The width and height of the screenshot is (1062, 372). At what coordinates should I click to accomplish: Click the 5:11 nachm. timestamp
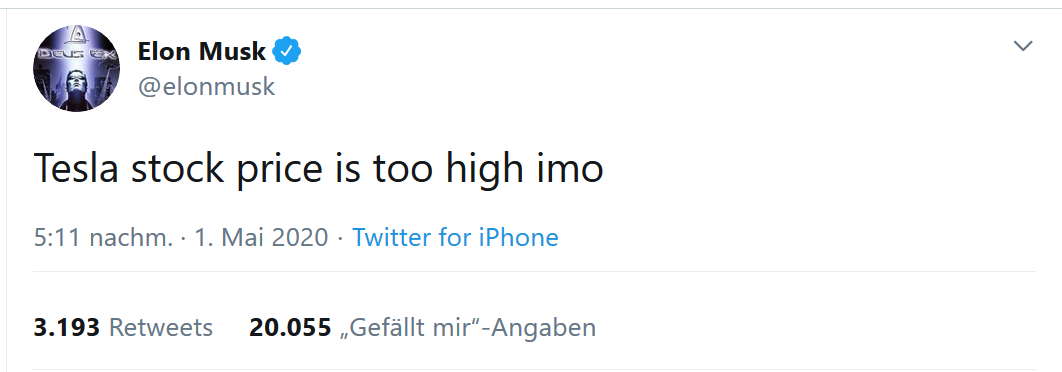click(103, 238)
